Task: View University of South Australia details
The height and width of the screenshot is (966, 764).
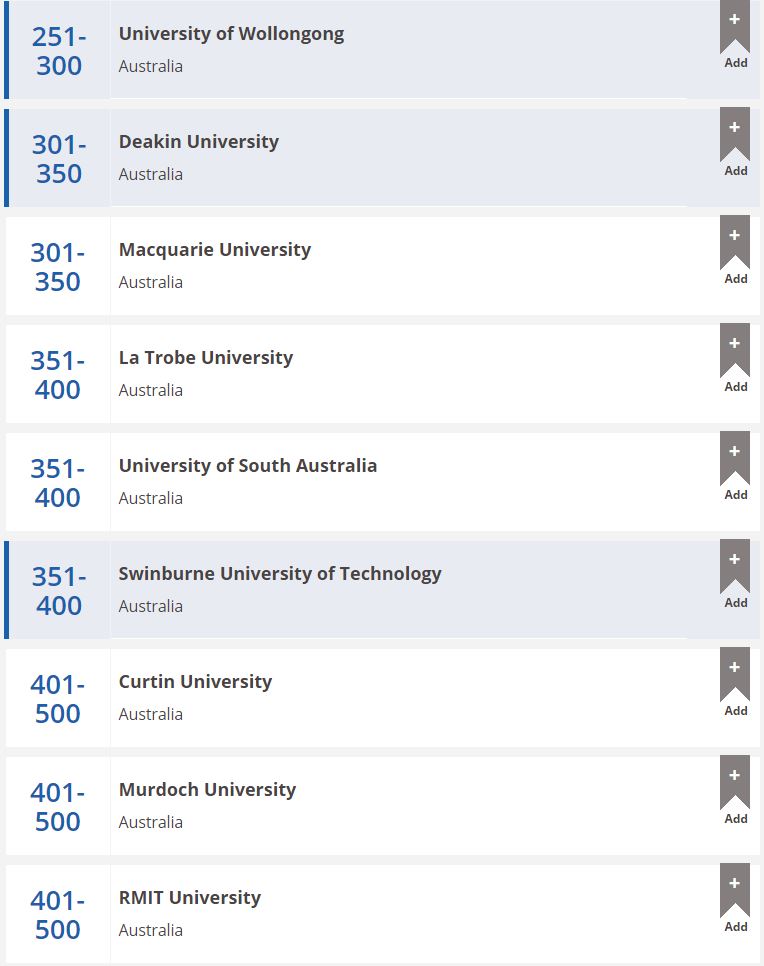Action: (248, 465)
